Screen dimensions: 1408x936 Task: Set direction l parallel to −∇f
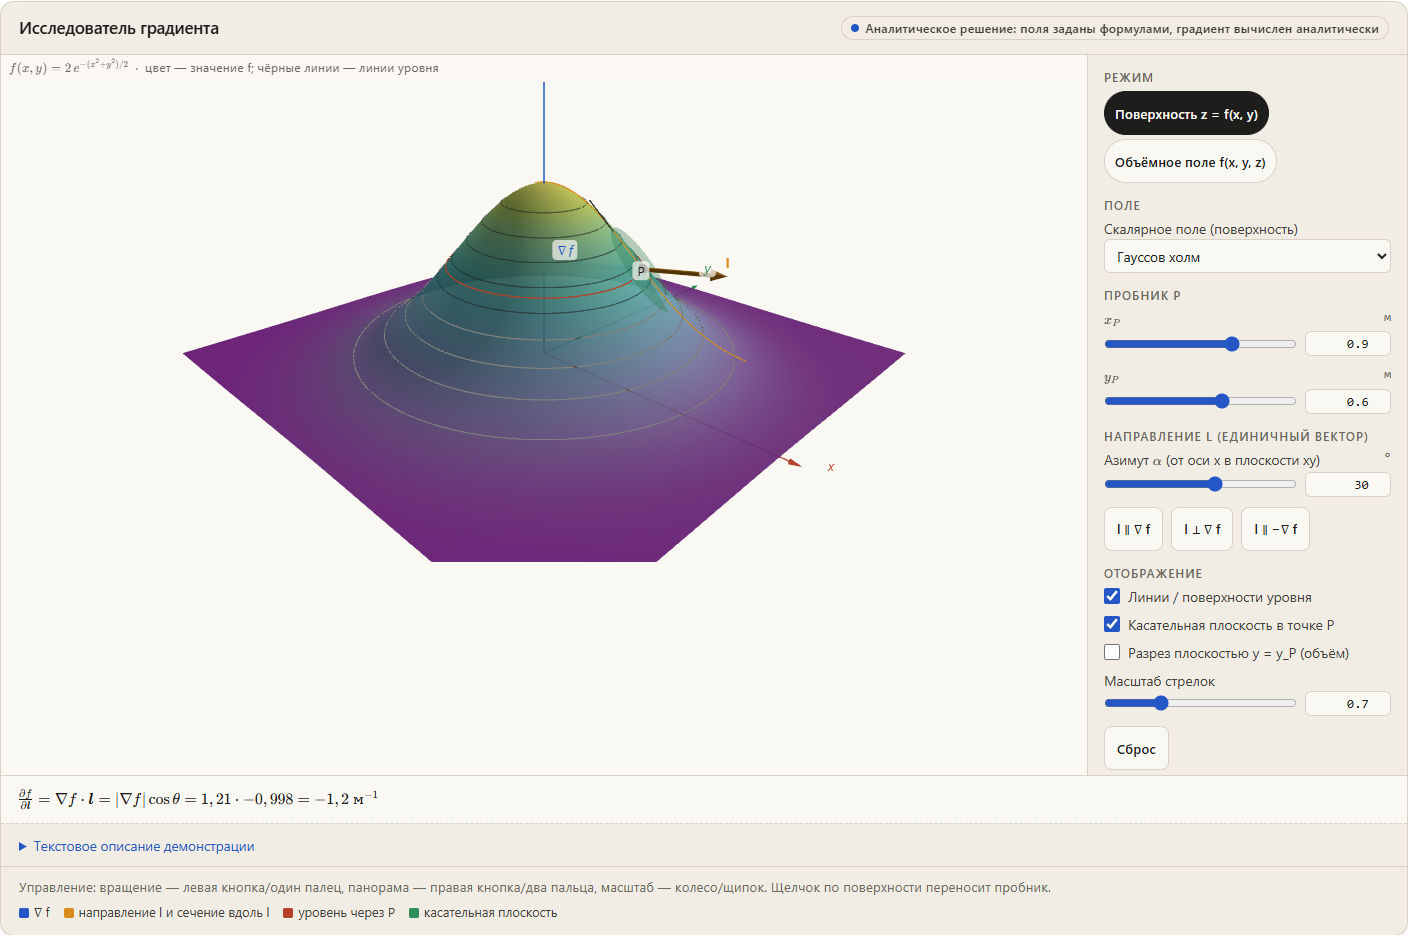coord(1275,529)
